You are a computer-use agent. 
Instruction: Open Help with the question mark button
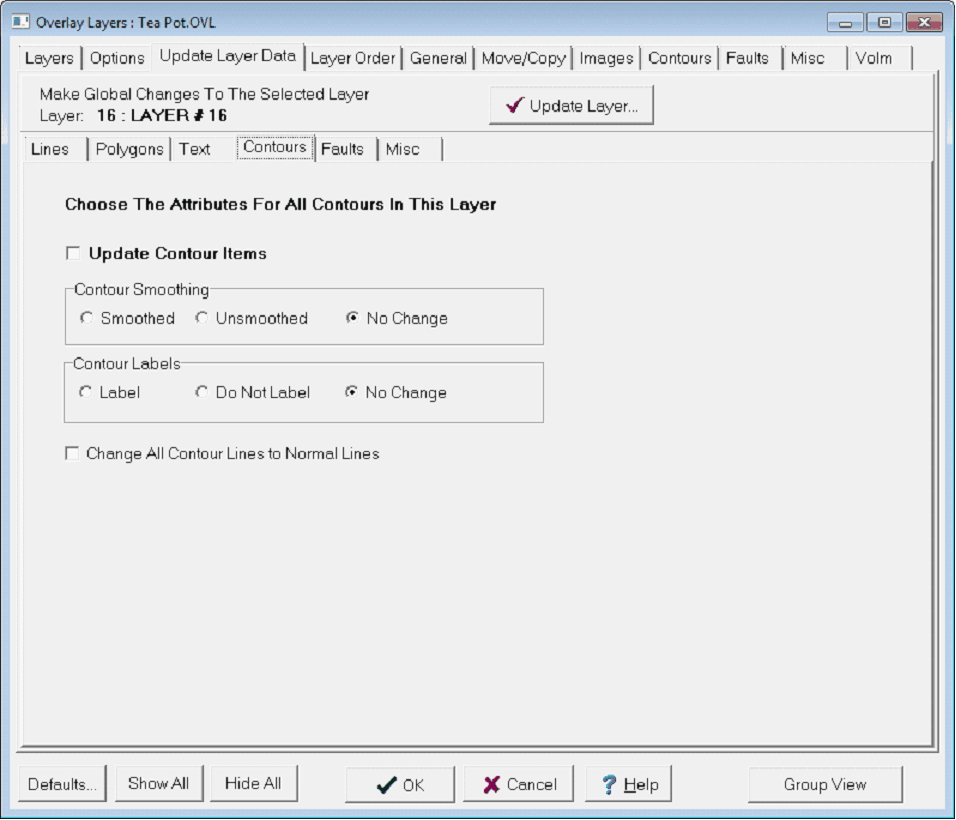[x=629, y=785]
